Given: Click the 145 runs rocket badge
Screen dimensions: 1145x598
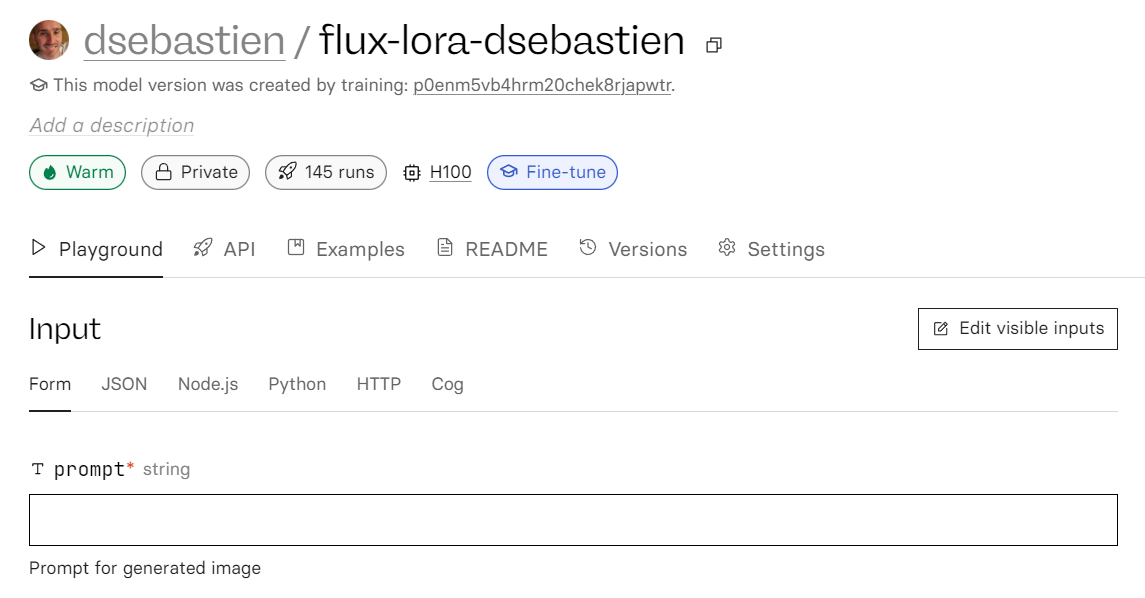Looking at the screenshot, I should click(326, 172).
